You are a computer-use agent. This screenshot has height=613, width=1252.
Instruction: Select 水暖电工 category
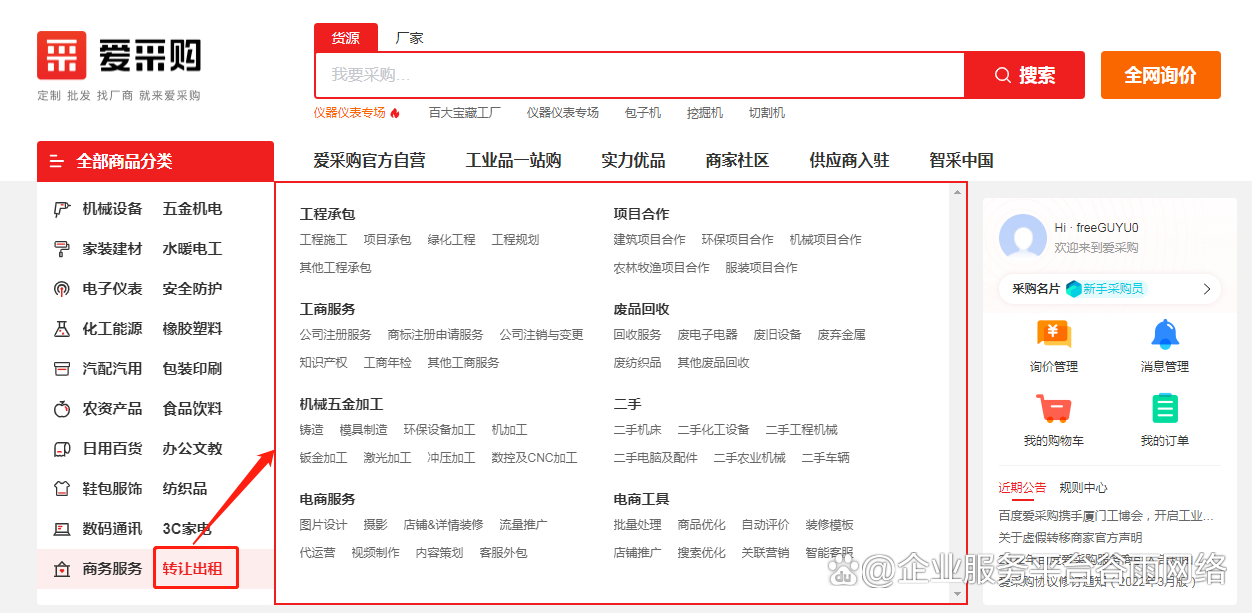point(193,249)
